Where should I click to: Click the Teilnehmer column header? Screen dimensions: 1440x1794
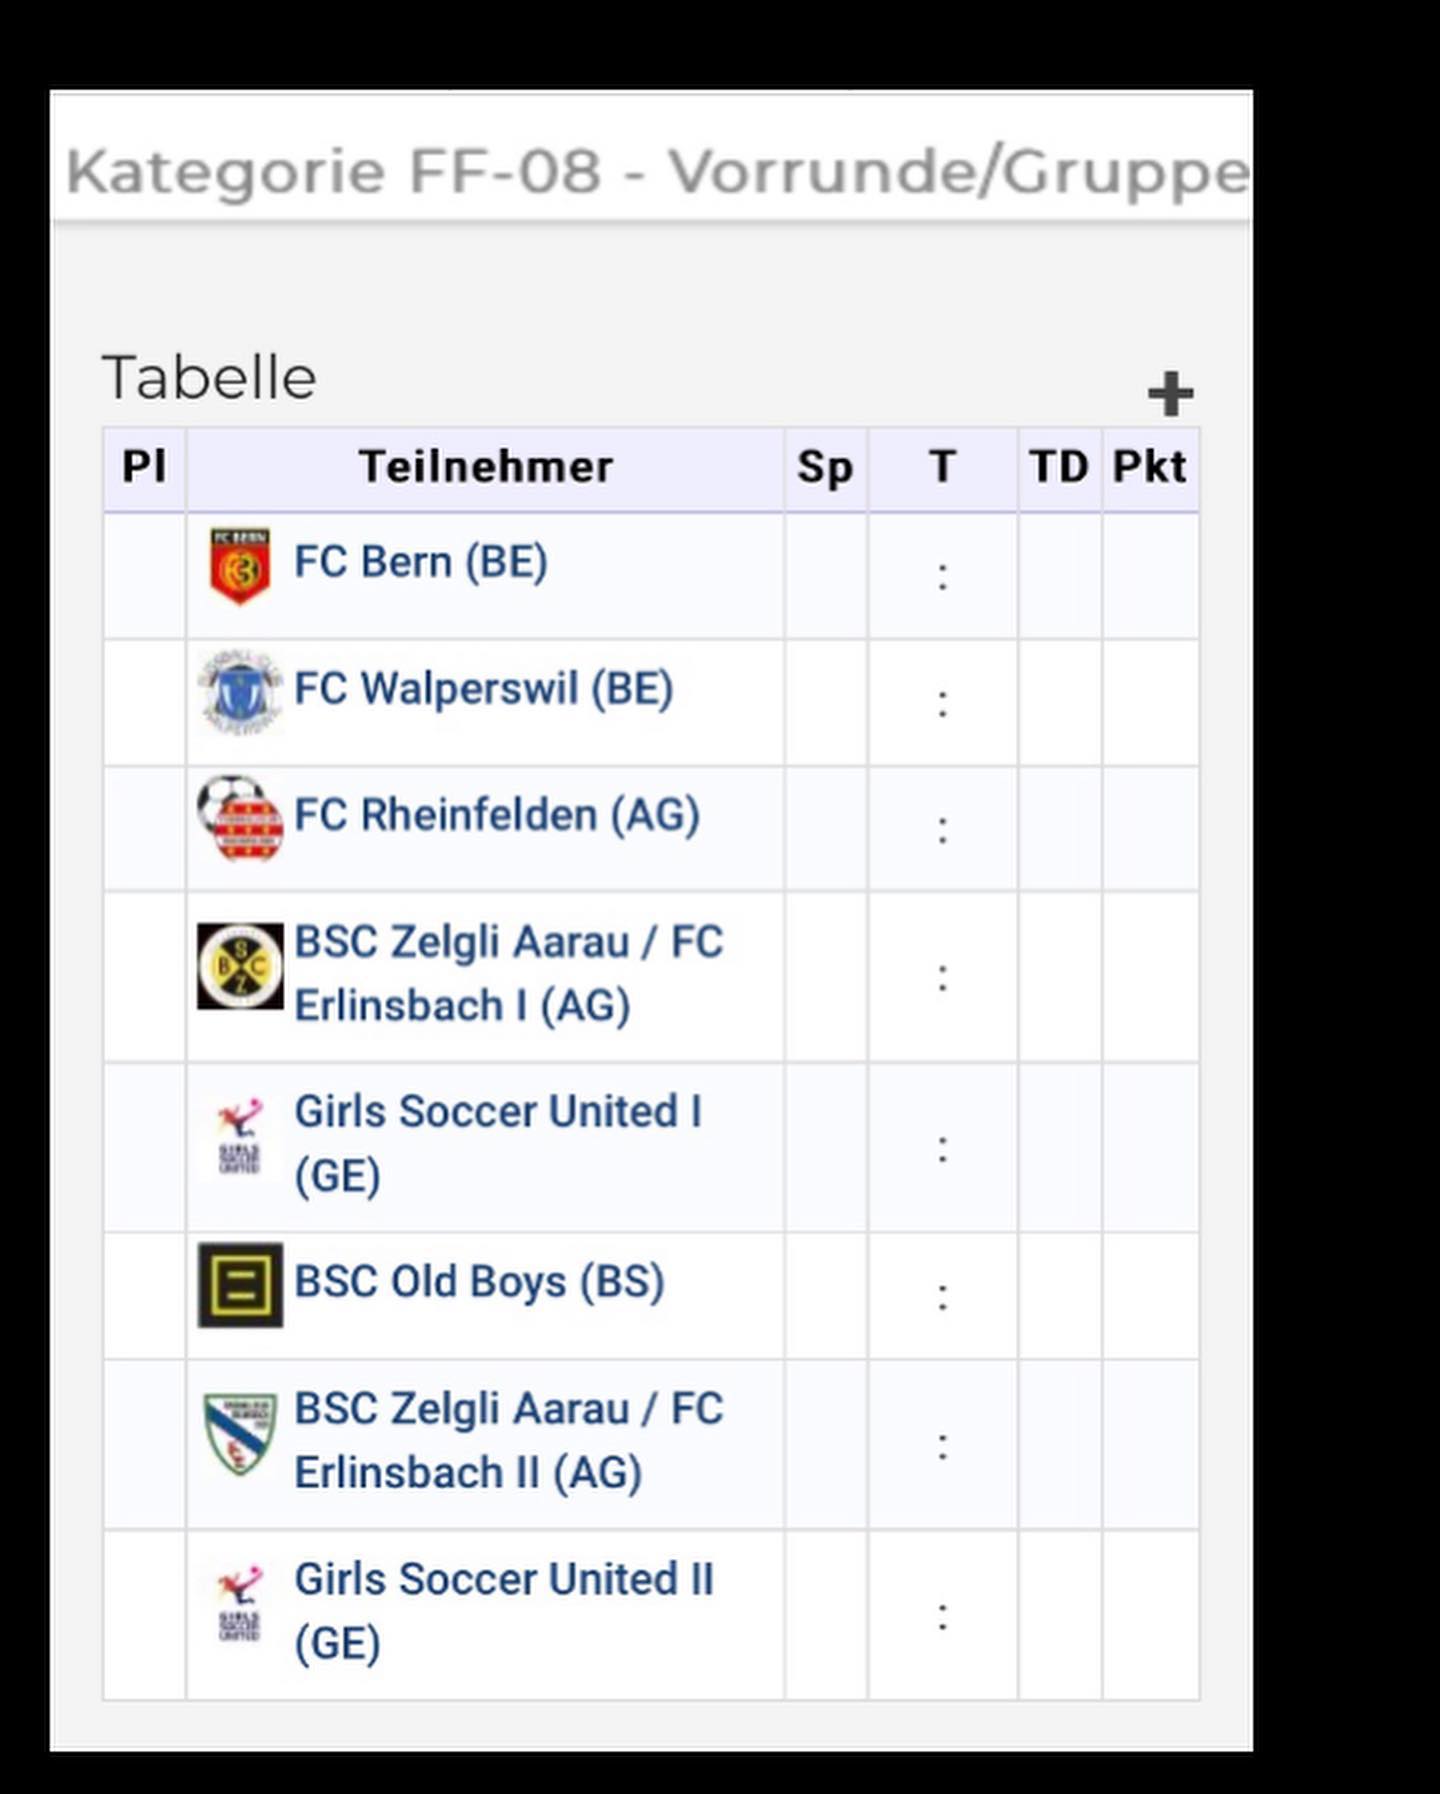[485, 468]
